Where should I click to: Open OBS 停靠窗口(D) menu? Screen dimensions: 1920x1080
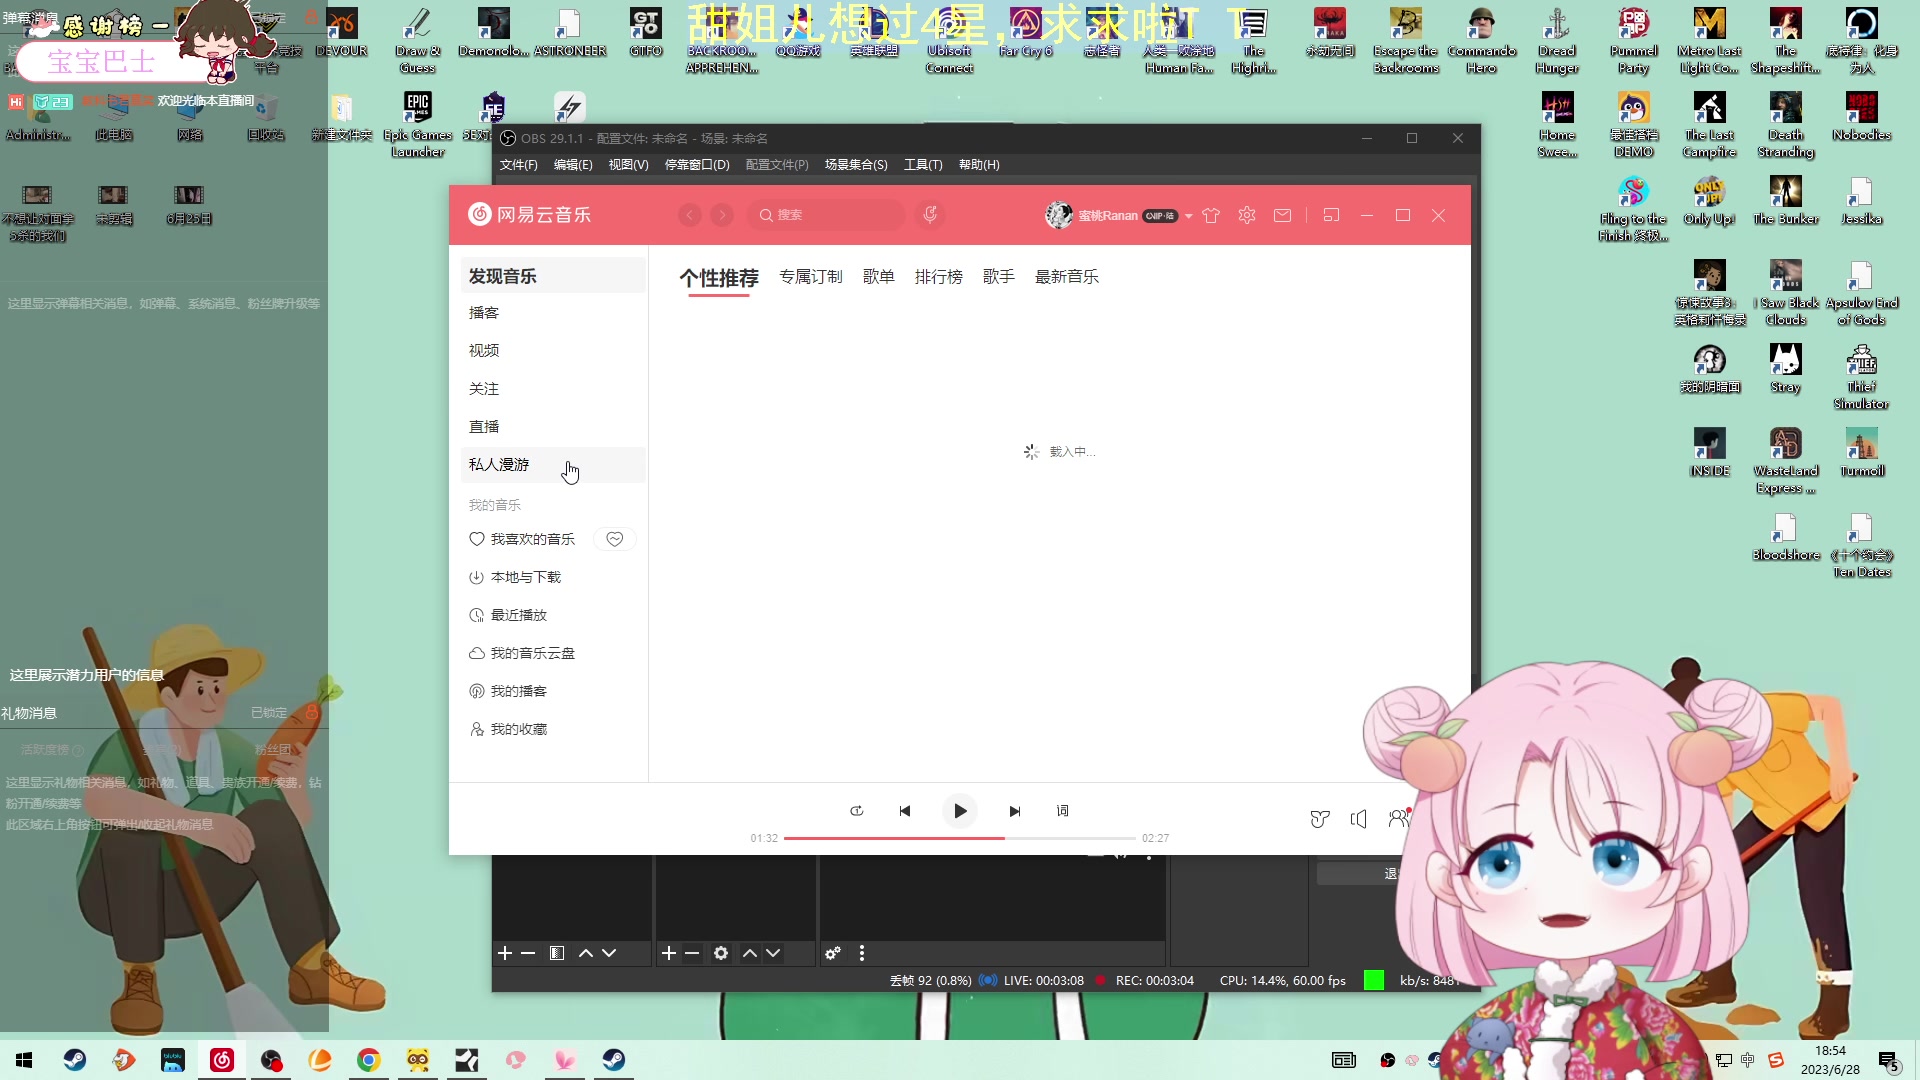click(x=697, y=165)
